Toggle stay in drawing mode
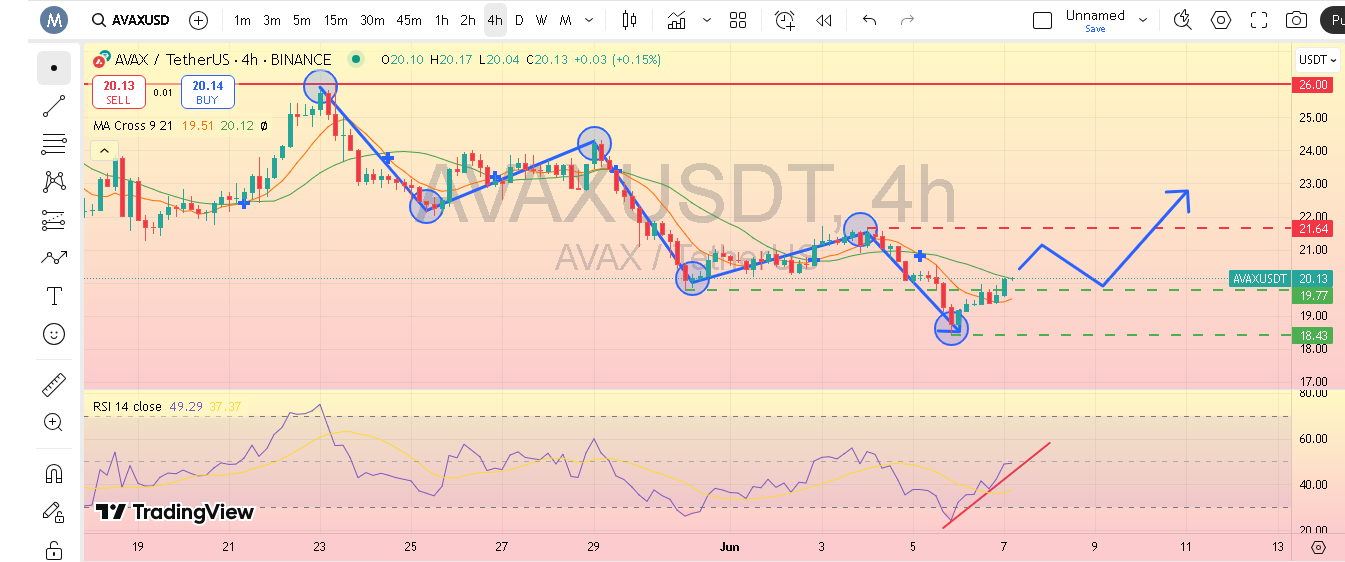This screenshot has height=562, width=1345. (x=54, y=511)
